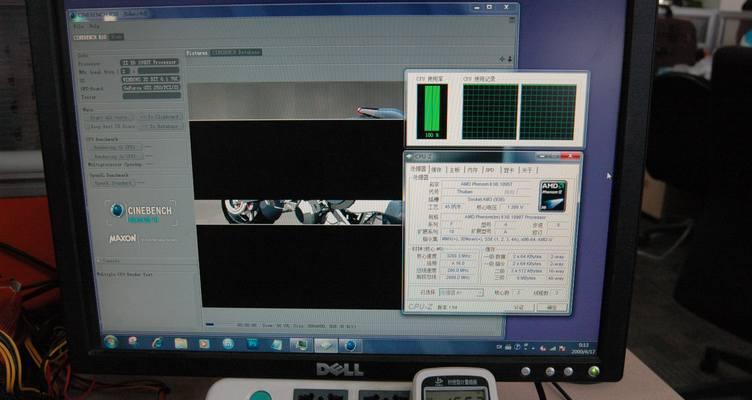Click the Processor info field in Cinebench
The image size is (752, 400).
point(149,62)
